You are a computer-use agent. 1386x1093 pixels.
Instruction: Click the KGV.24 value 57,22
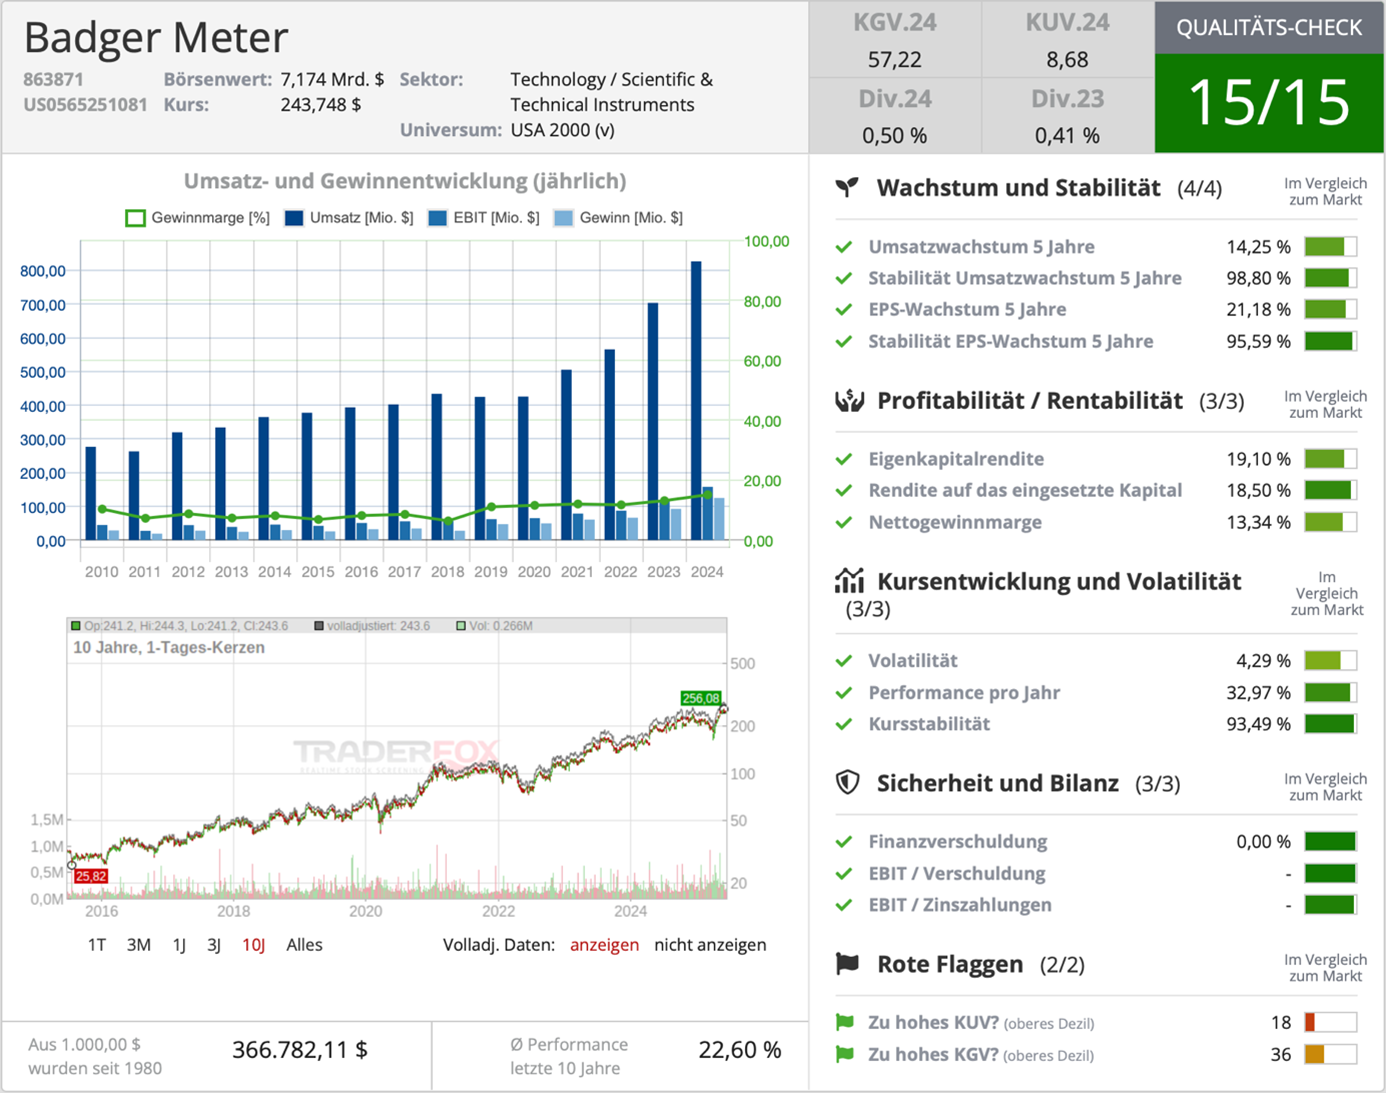(895, 60)
